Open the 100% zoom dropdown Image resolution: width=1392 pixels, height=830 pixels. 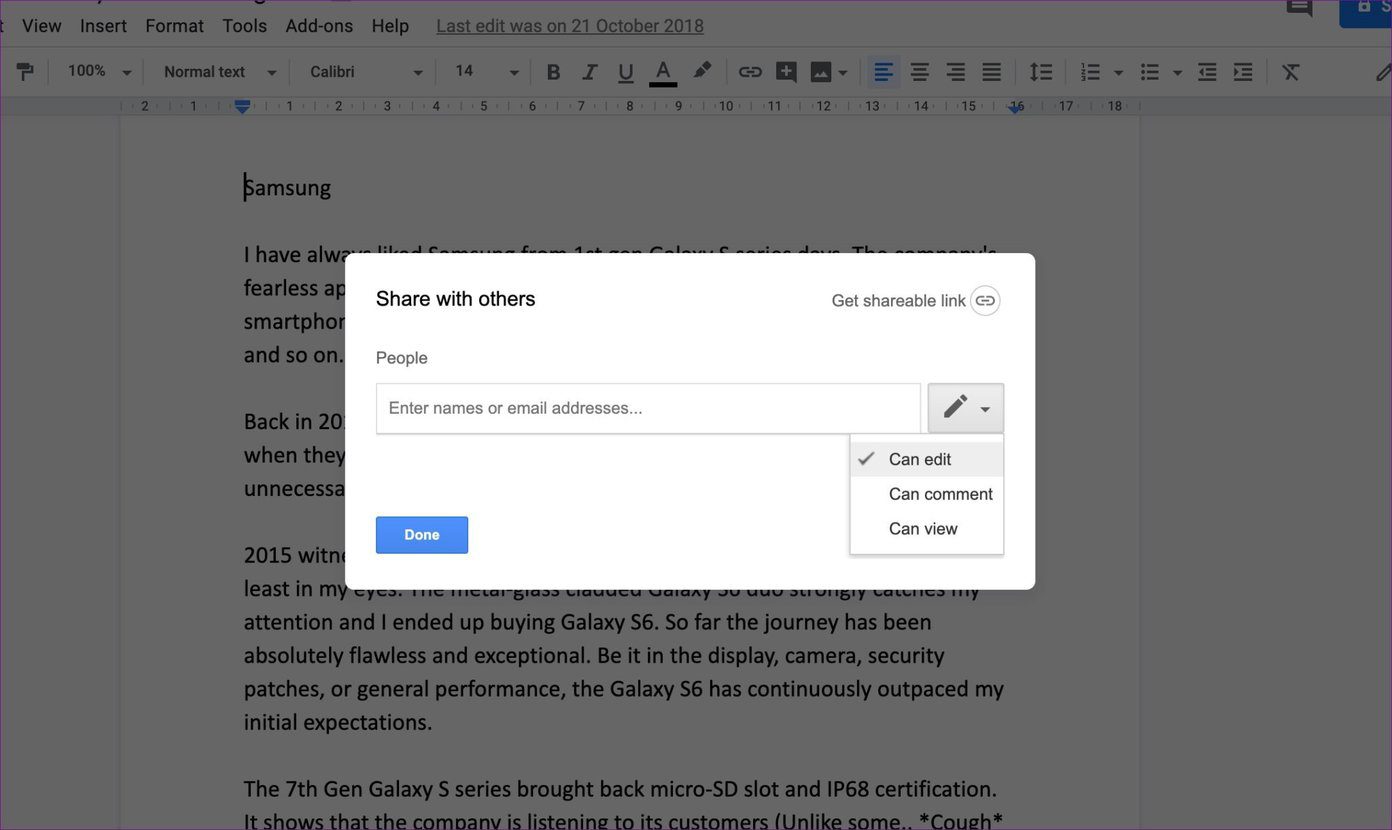(99, 72)
